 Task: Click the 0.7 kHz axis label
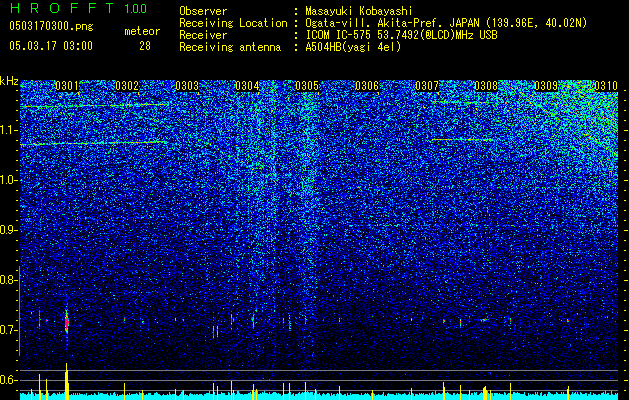click(x=9, y=330)
